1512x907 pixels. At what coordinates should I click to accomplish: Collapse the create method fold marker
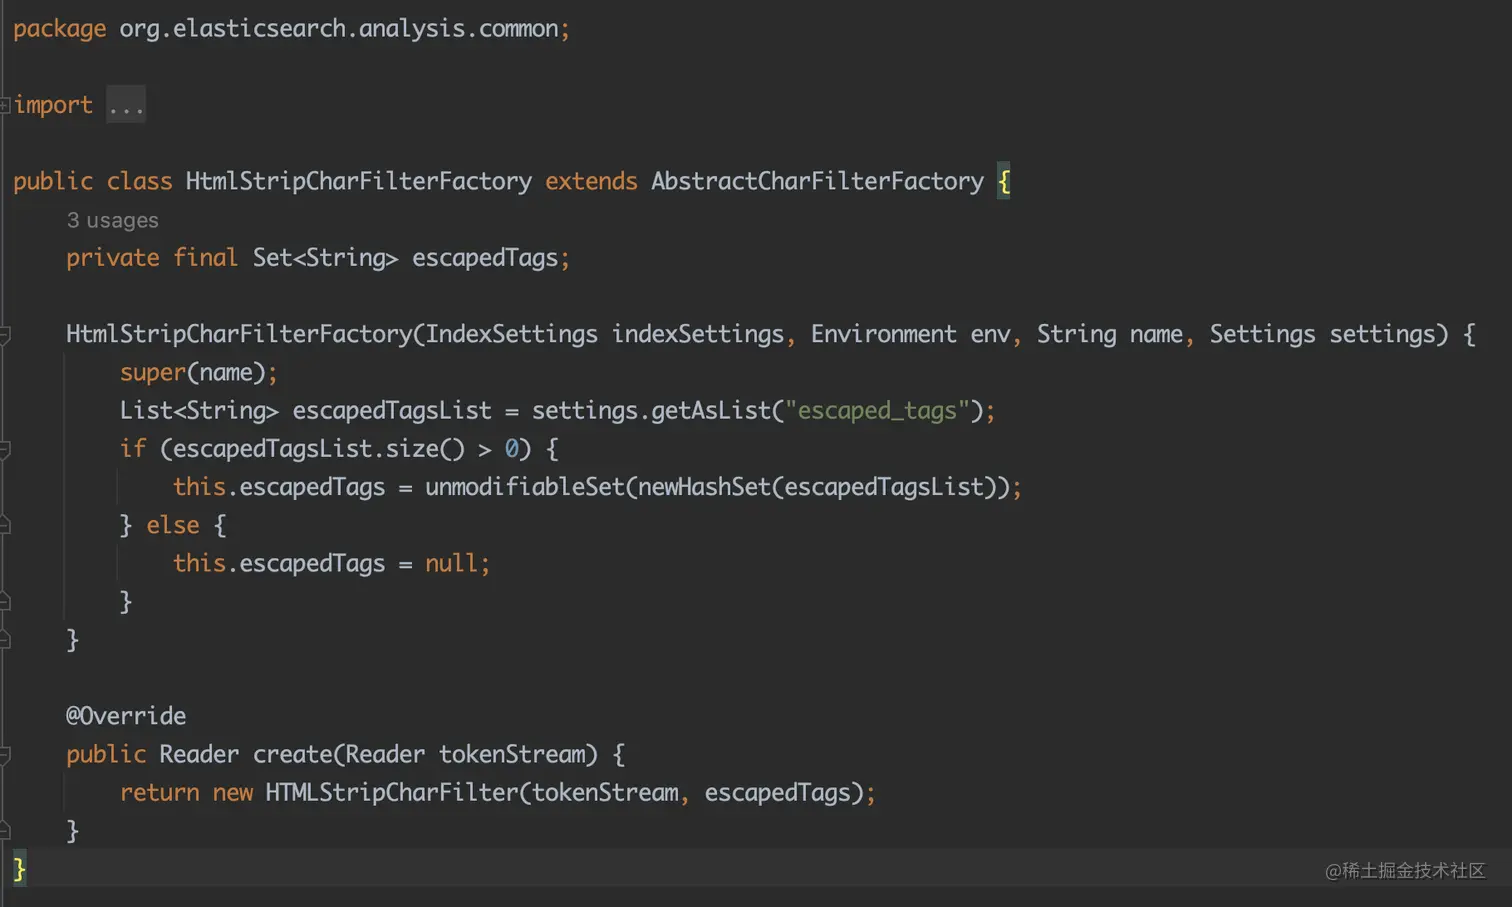tap(5, 755)
